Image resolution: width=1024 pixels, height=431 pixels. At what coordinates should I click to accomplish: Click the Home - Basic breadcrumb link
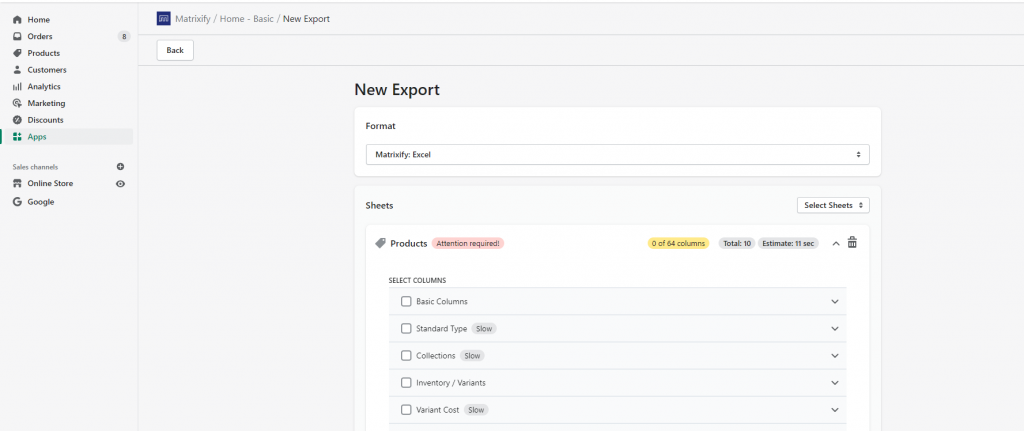tap(247, 19)
